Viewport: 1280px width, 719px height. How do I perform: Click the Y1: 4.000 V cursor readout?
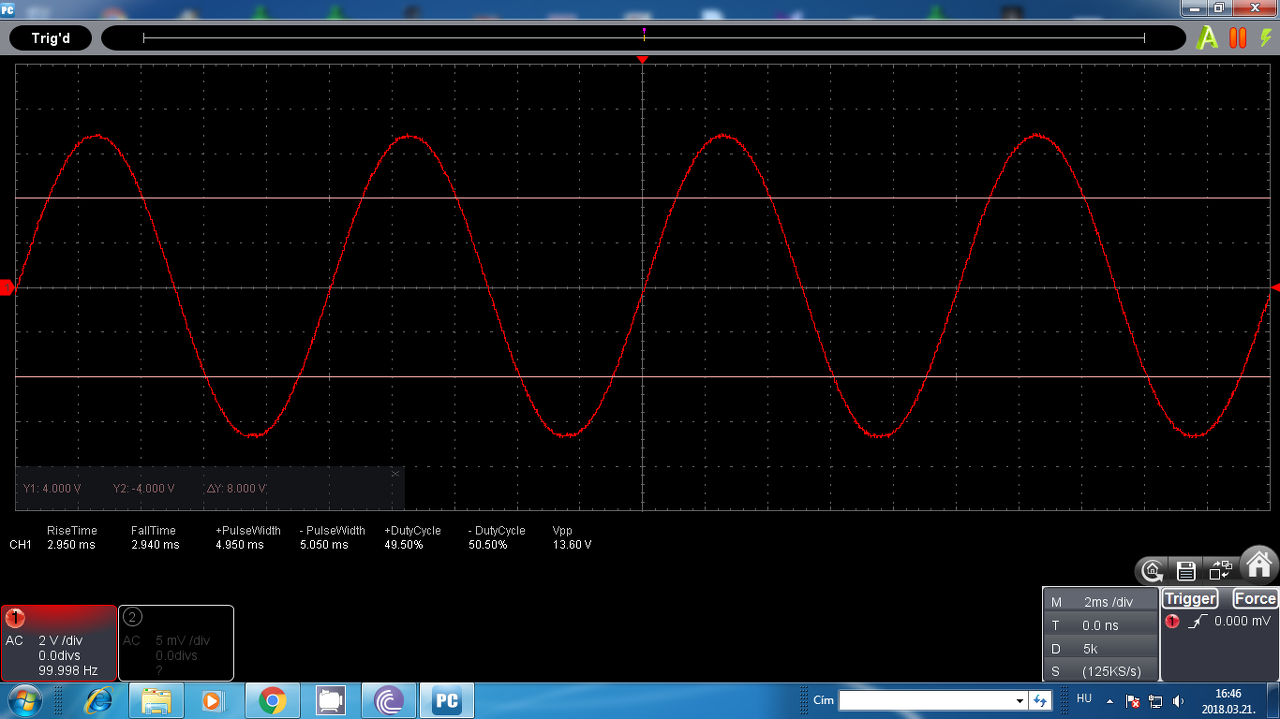click(52, 488)
